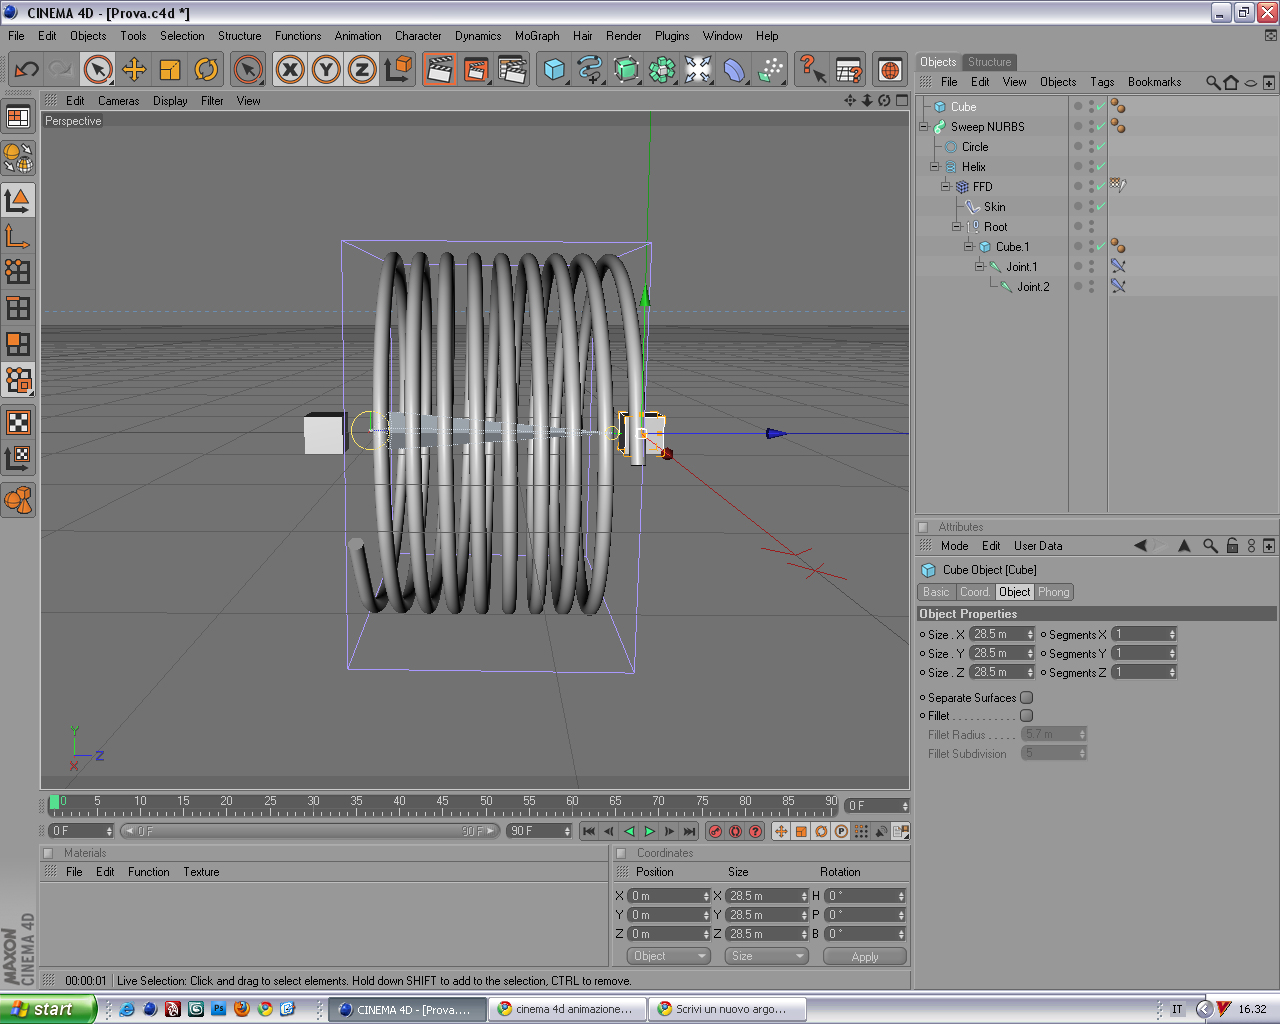
Task: Open the Windows start menu
Action: click(47, 1009)
